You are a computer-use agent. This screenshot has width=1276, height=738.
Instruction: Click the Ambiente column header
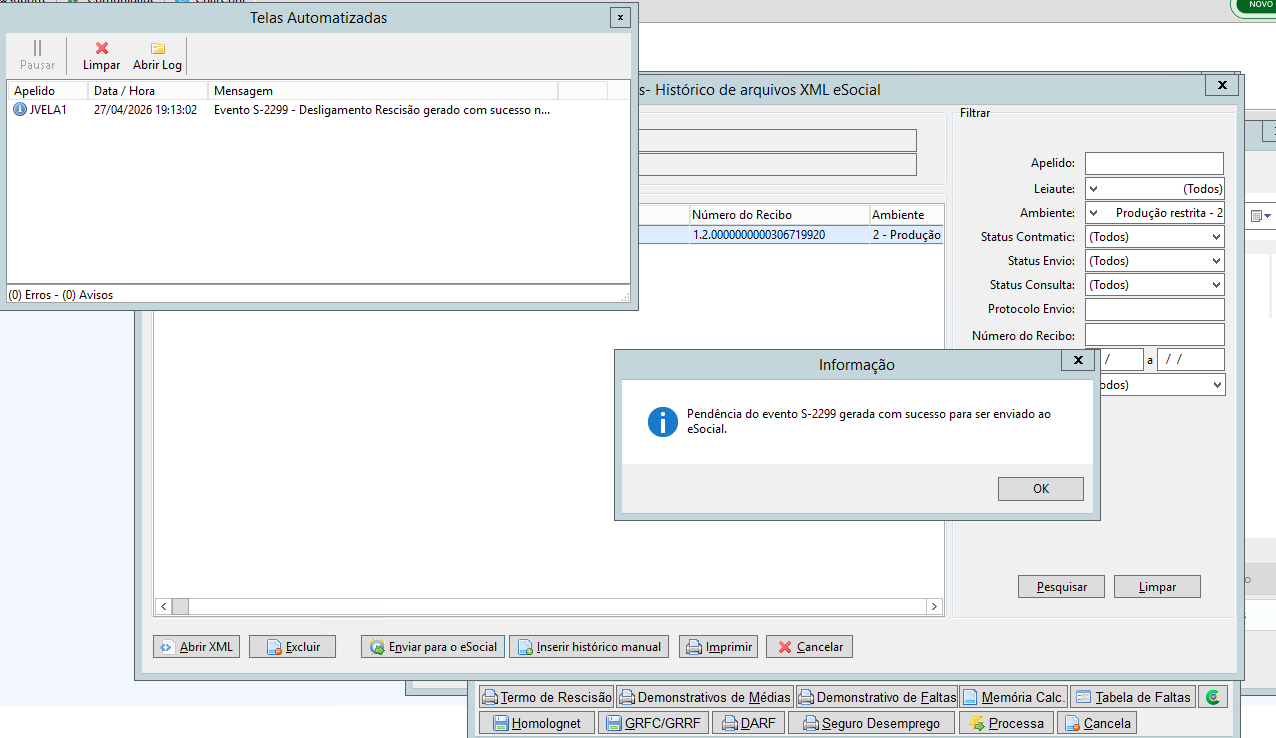(906, 215)
